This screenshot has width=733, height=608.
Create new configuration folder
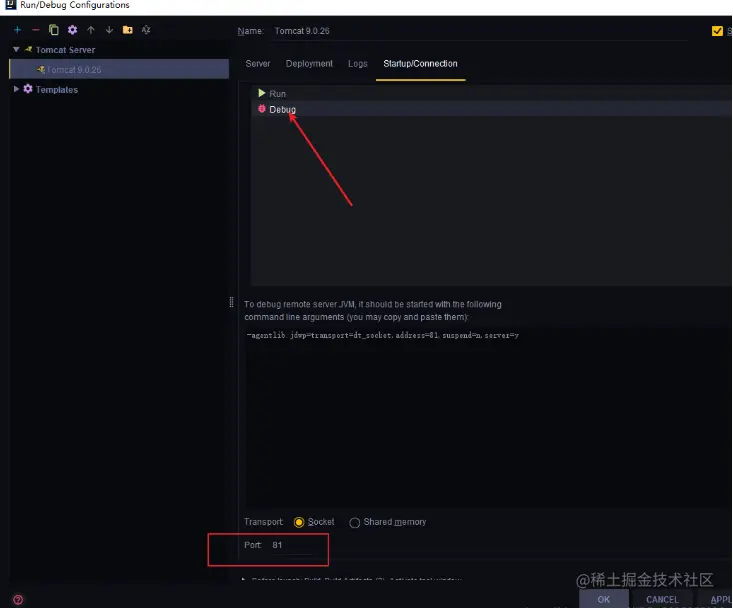[128, 30]
